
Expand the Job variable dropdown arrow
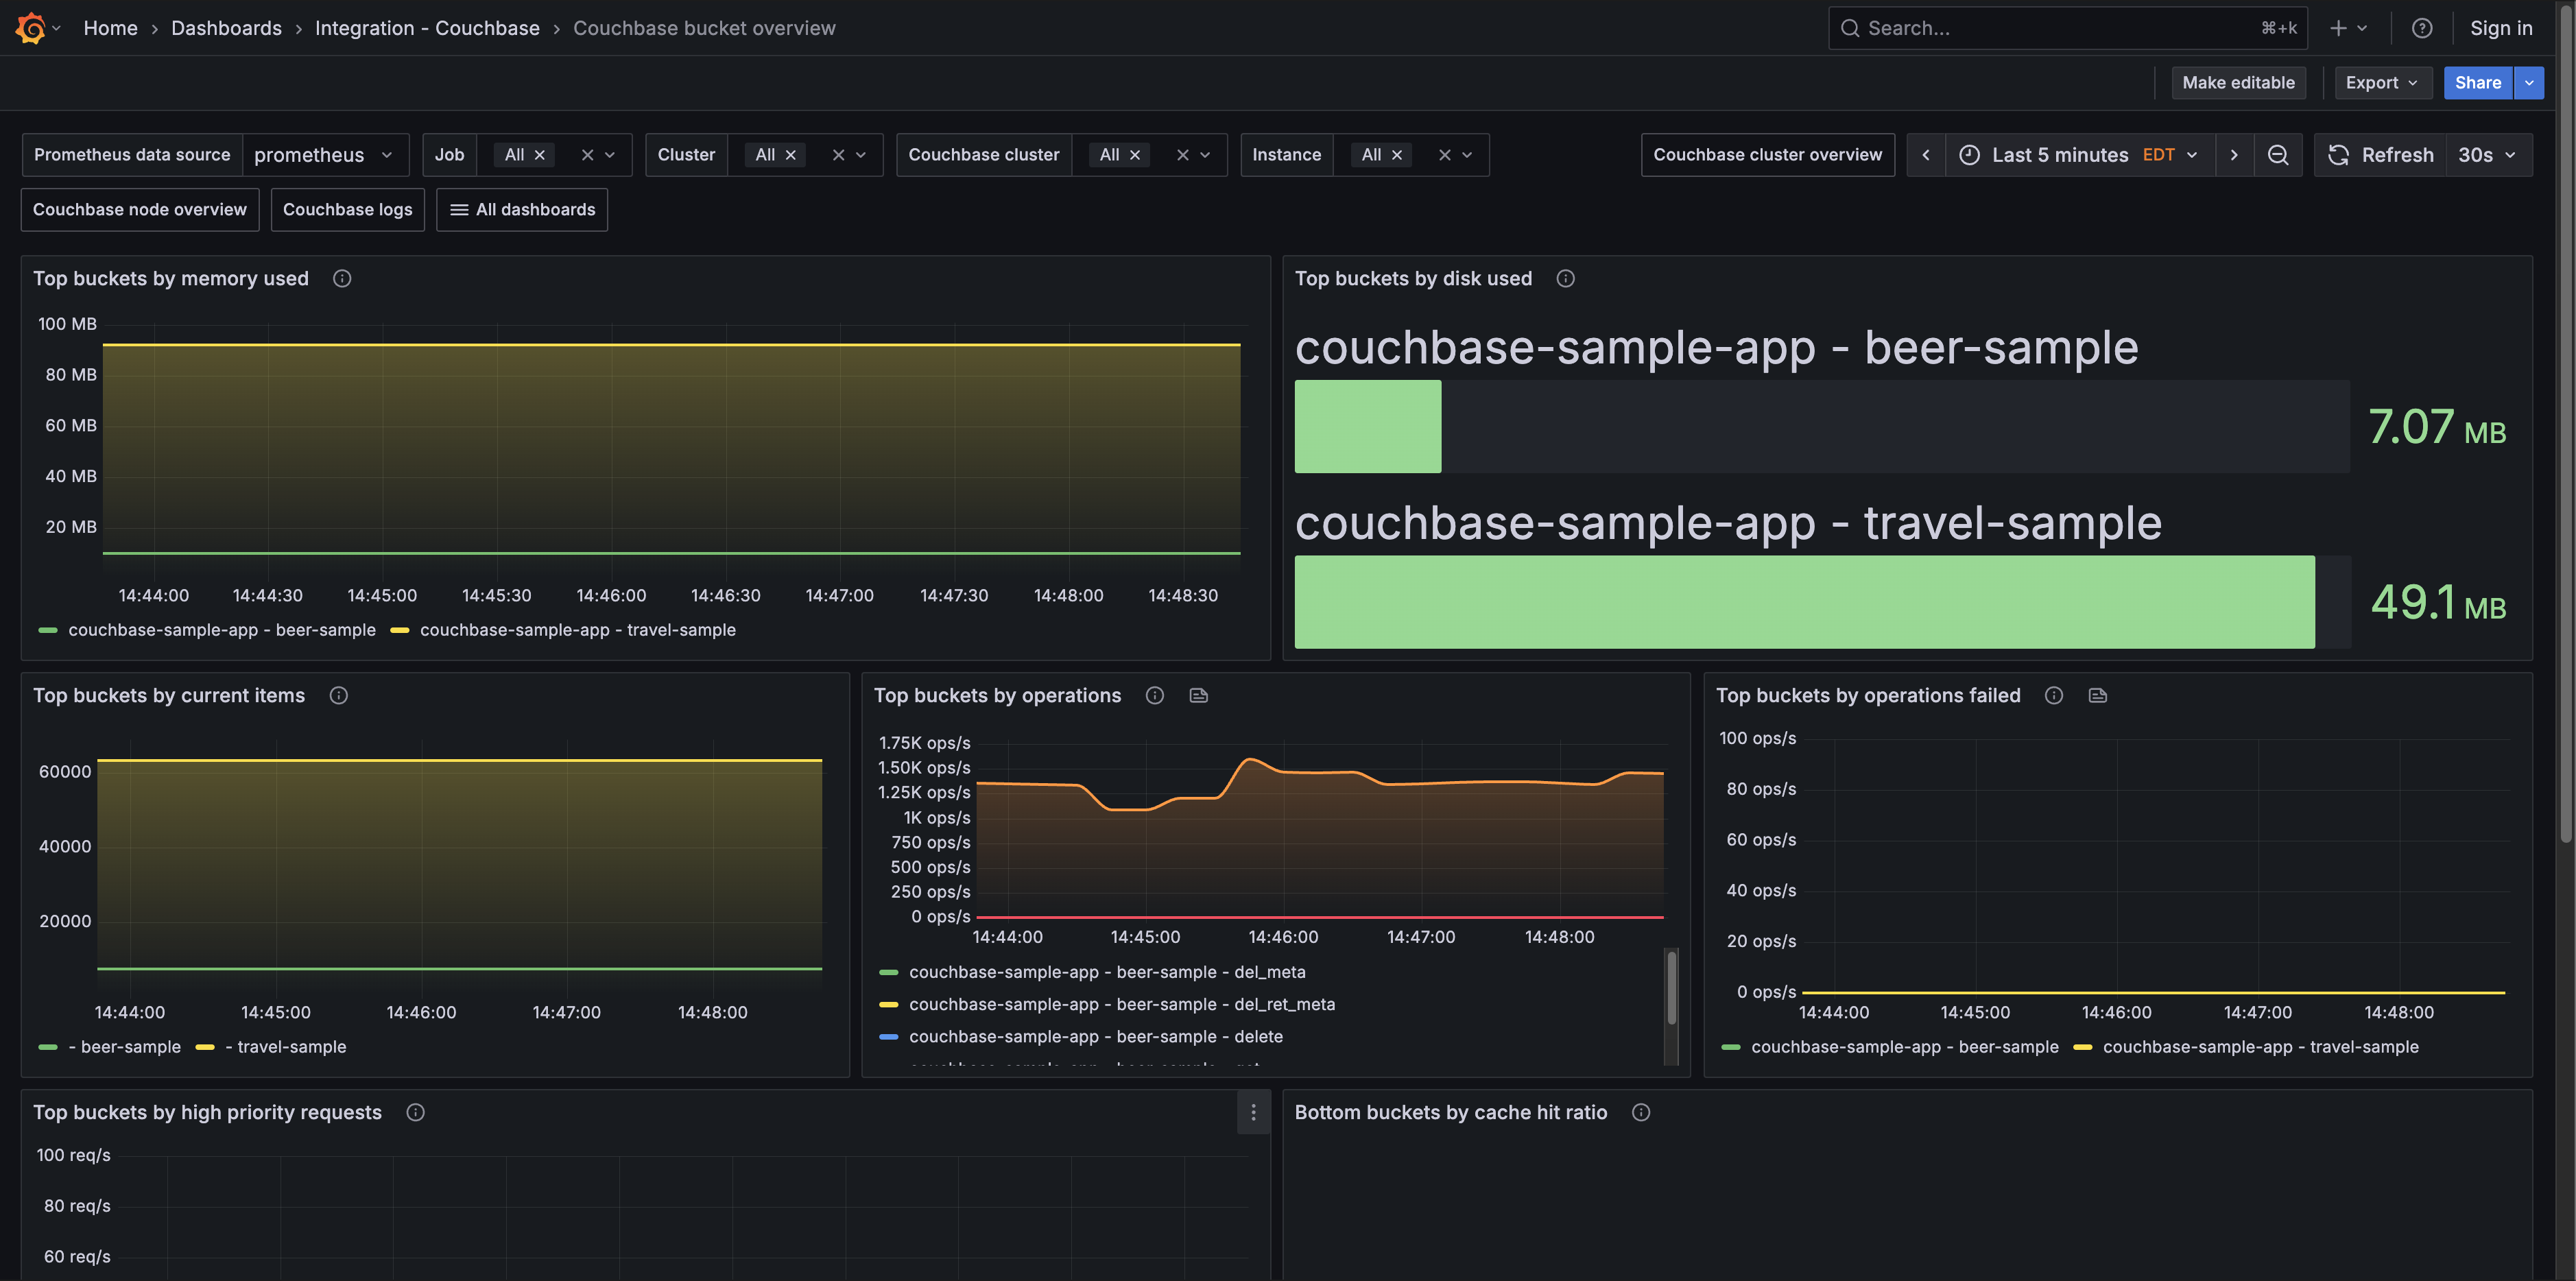click(x=610, y=155)
